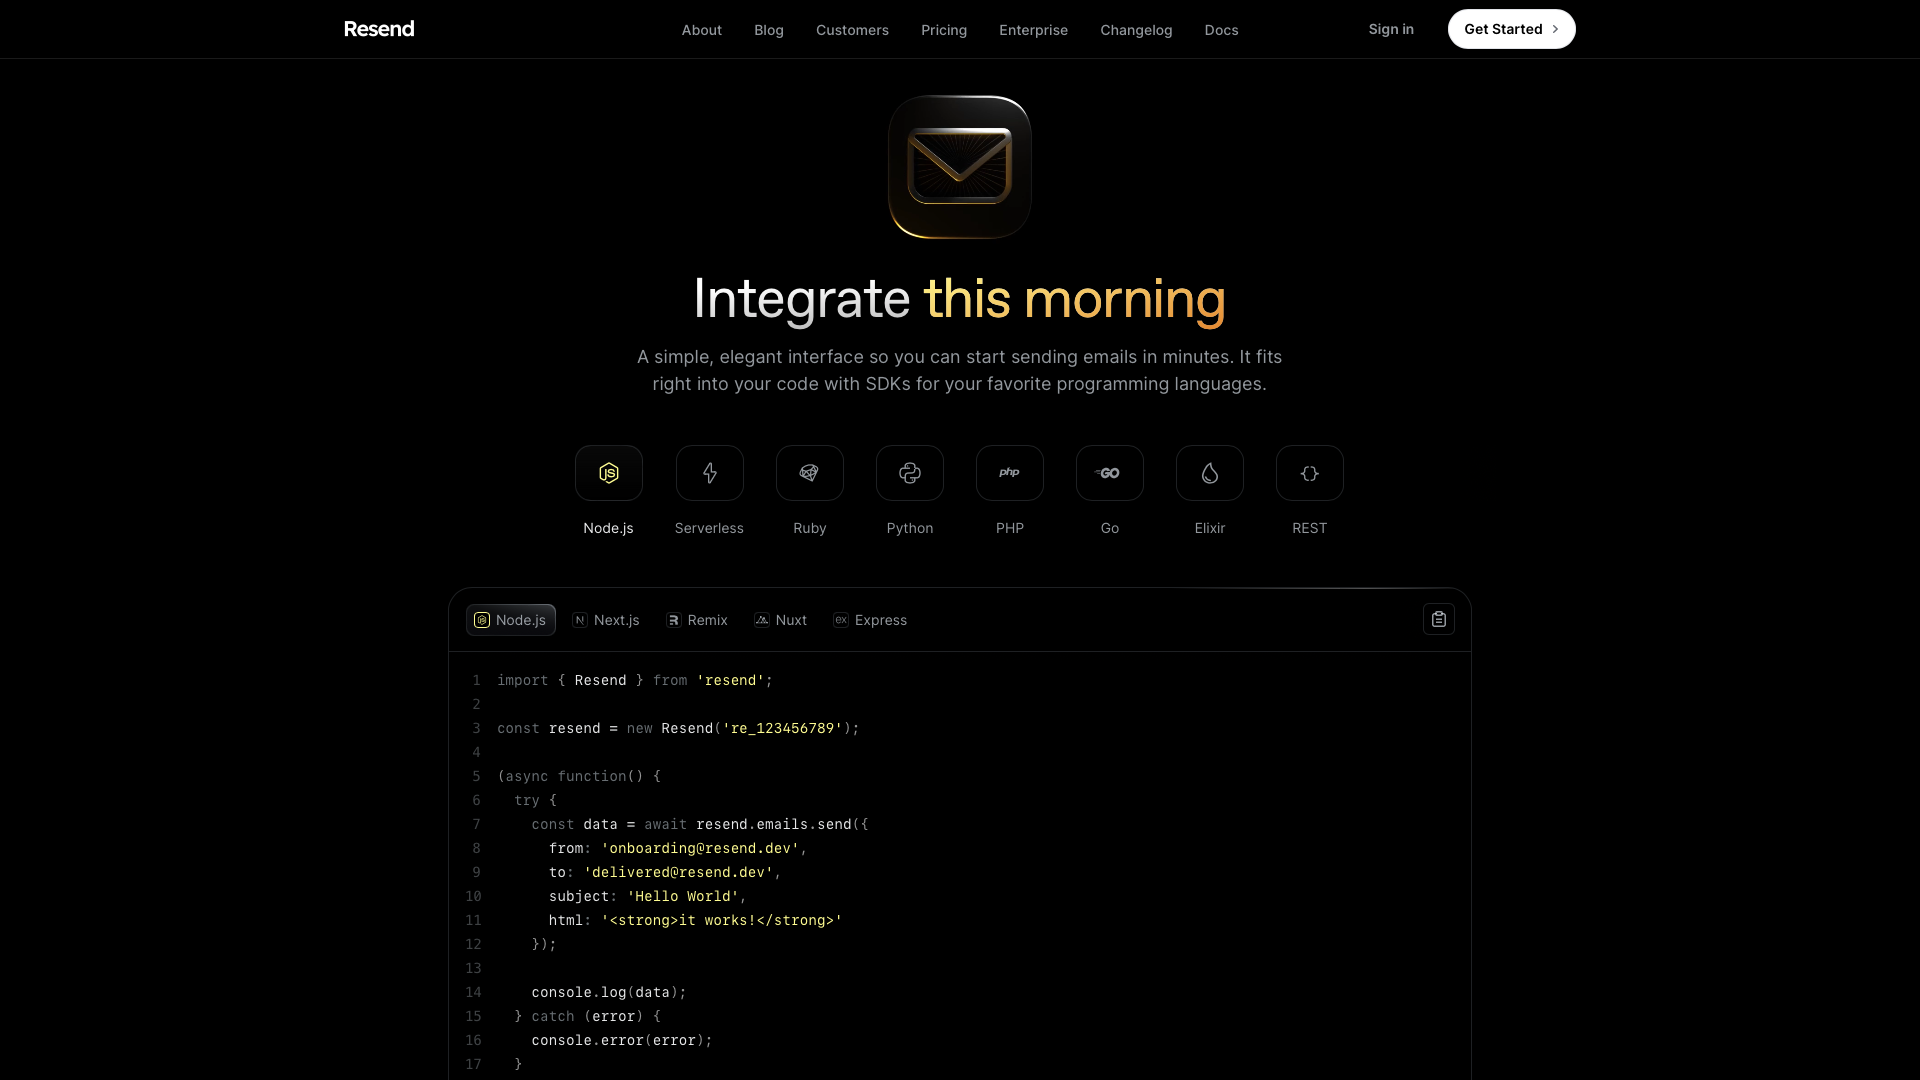View the Changelog
The image size is (1920, 1080).
pos(1136,30)
